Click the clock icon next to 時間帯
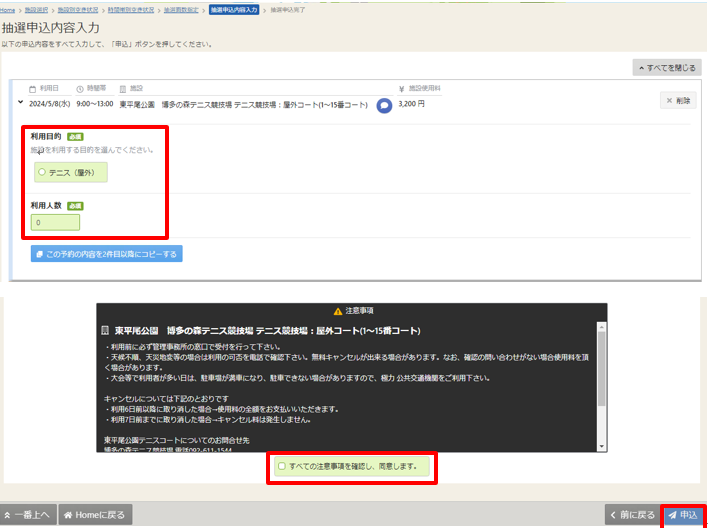708x528 pixels. coord(79,88)
